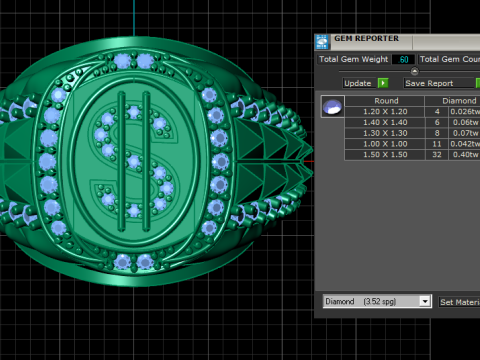This screenshot has width=480, height=360.
Task: Click the Total Gem Weight value field
Action: [403, 59]
